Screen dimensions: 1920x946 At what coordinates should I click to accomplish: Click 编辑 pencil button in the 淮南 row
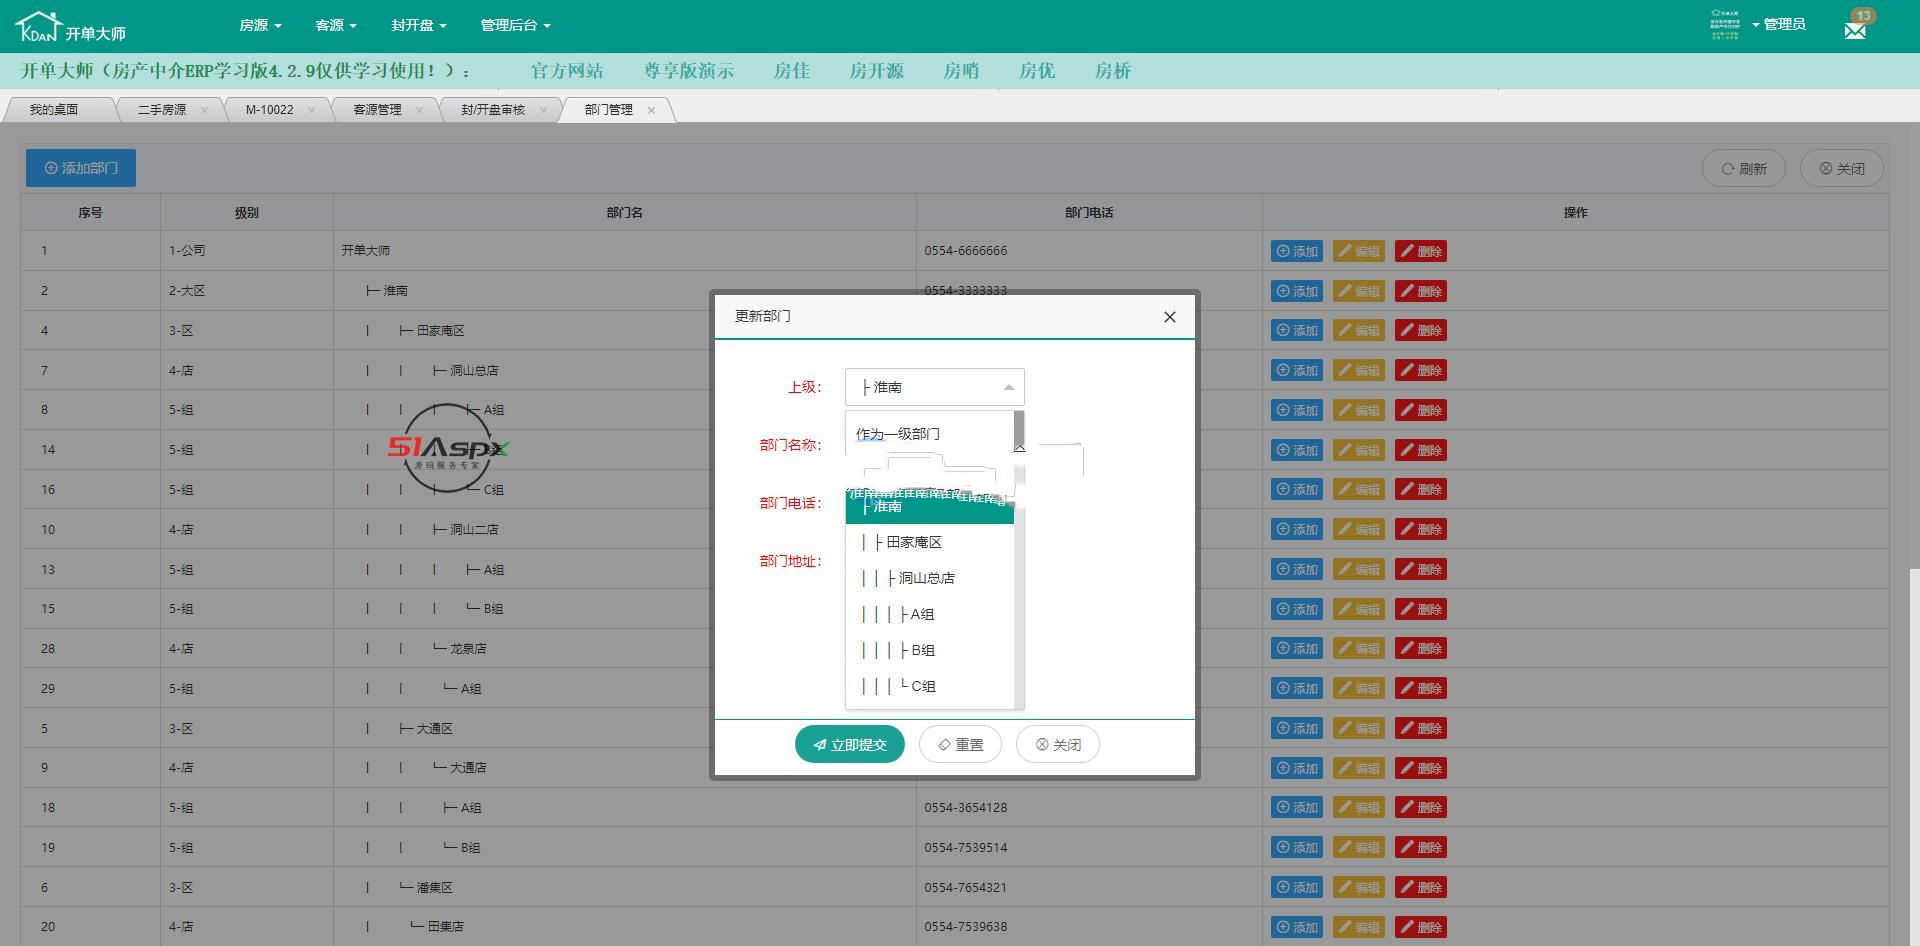click(x=1358, y=291)
